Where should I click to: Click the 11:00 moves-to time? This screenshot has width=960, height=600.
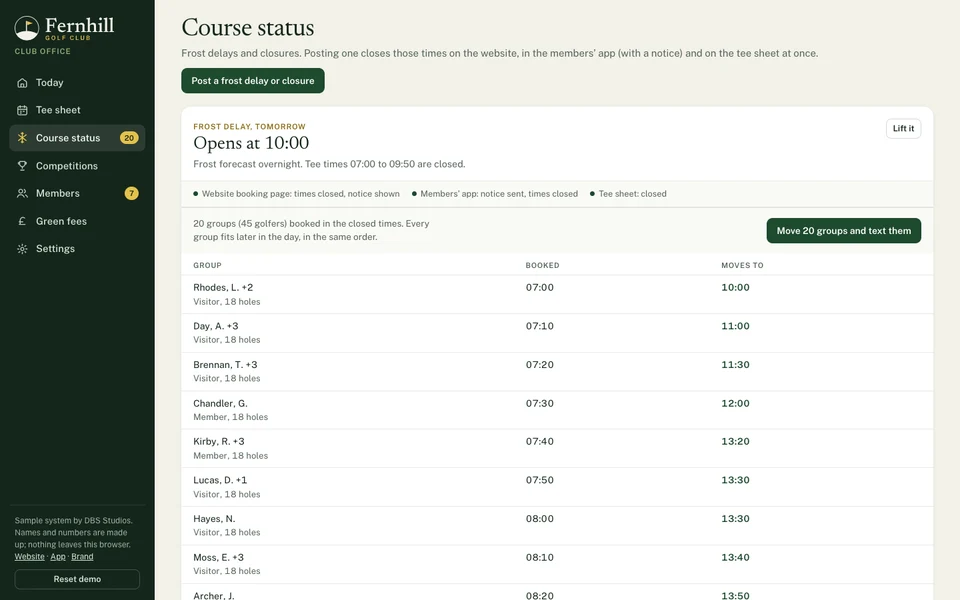coord(735,326)
